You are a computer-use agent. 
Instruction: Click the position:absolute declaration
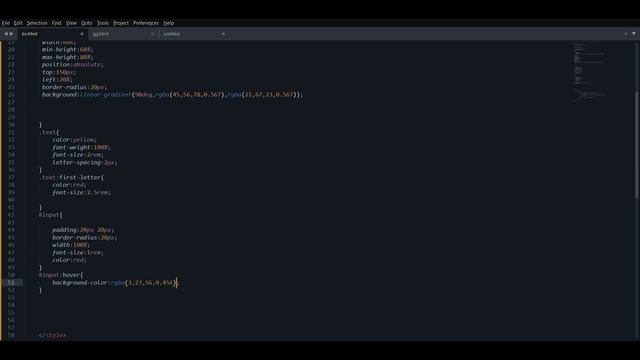coord(73,65)
